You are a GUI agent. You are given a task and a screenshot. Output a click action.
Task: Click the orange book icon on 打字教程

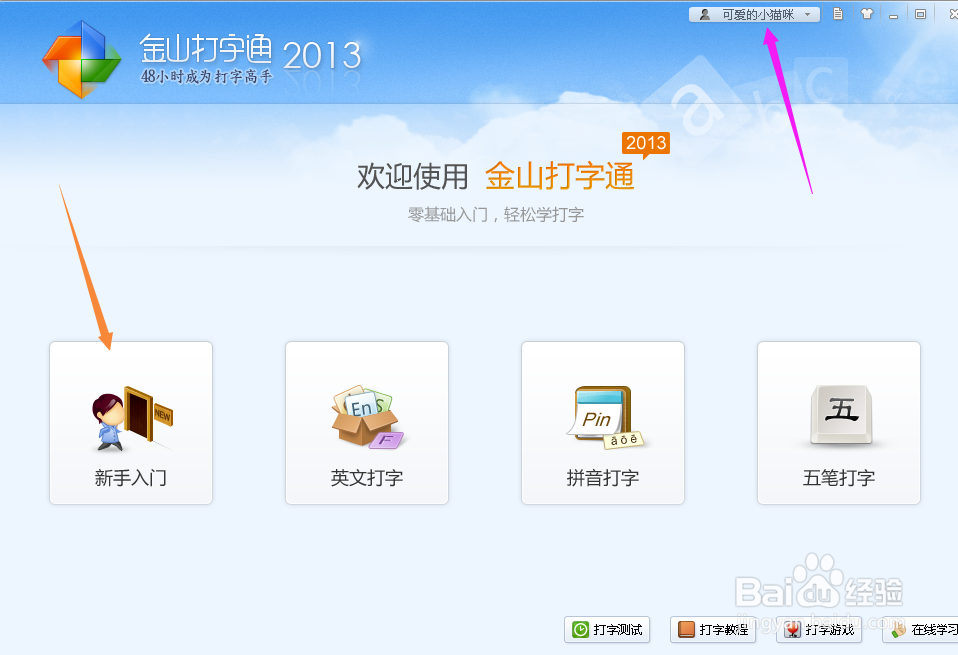(687, 629)
